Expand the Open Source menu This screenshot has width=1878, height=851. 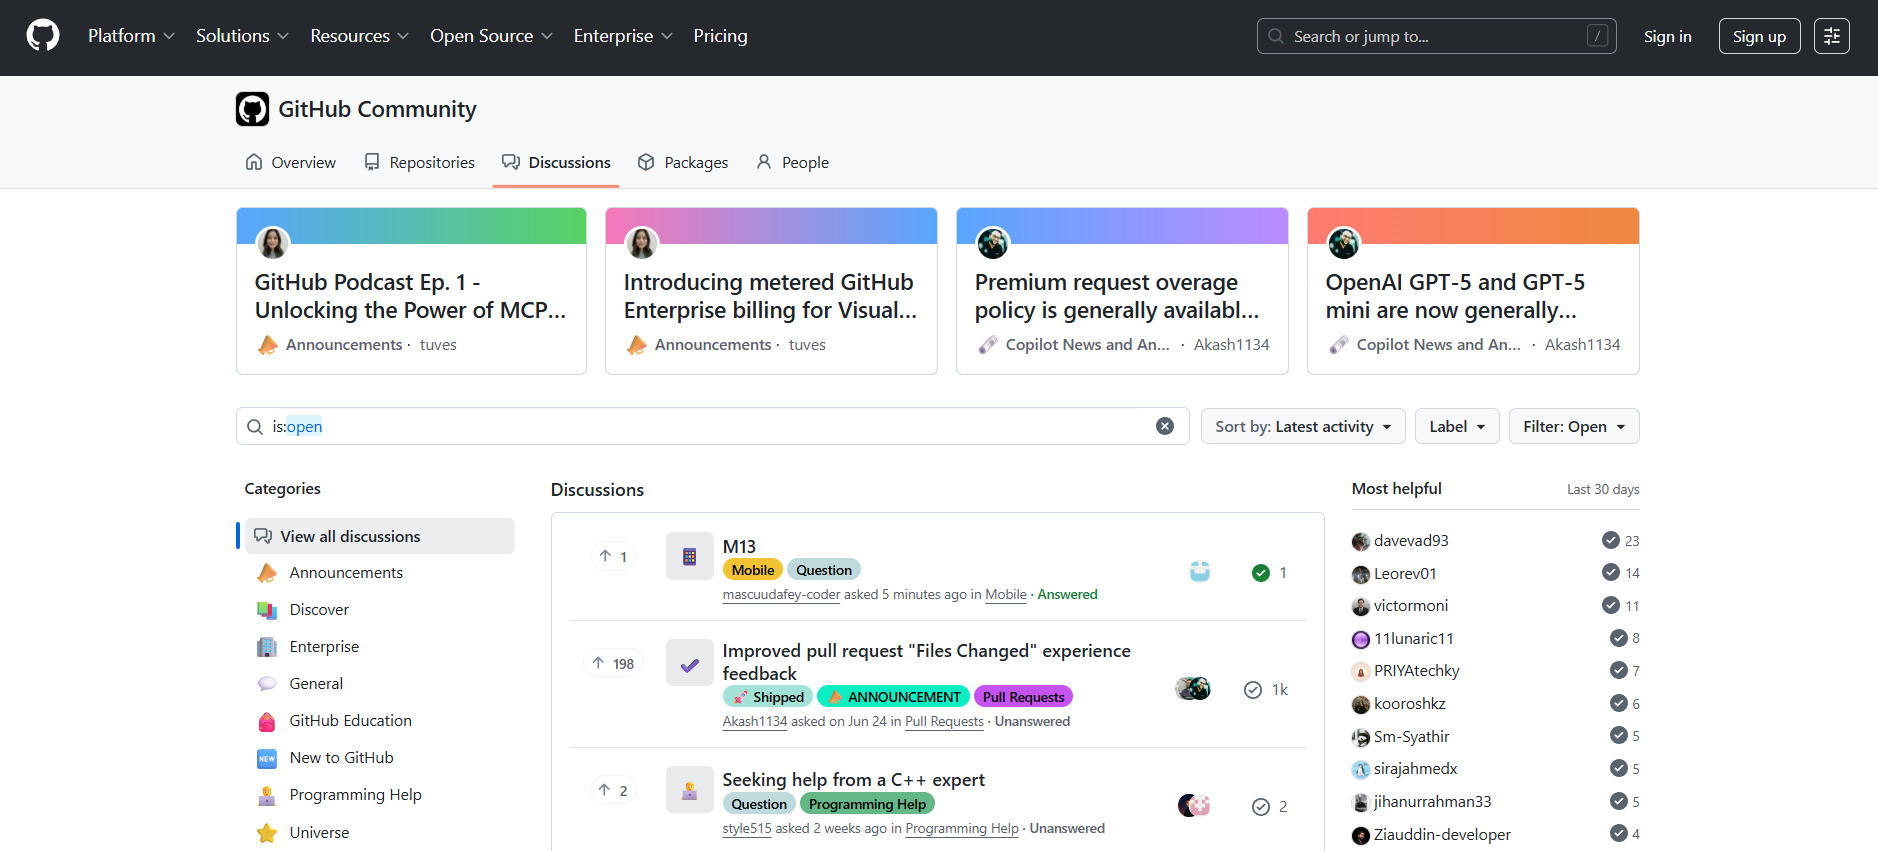[491, 36]
